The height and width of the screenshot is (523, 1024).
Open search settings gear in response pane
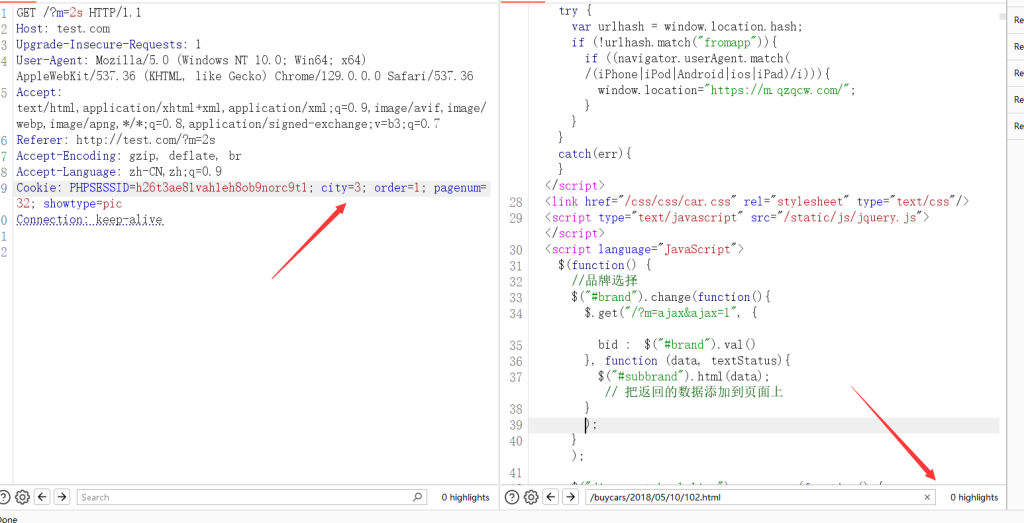coord(531,497)
